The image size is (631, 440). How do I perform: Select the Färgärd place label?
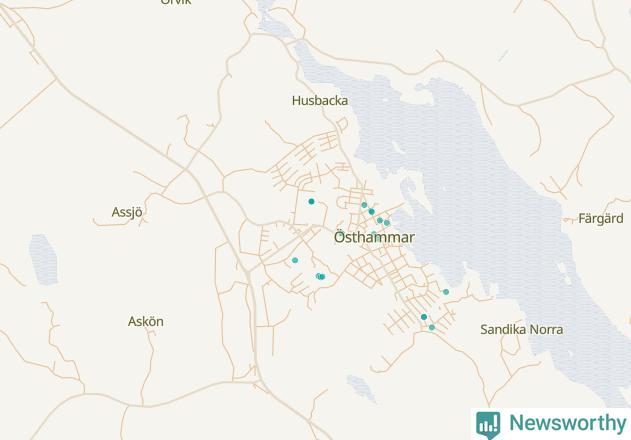601,219
